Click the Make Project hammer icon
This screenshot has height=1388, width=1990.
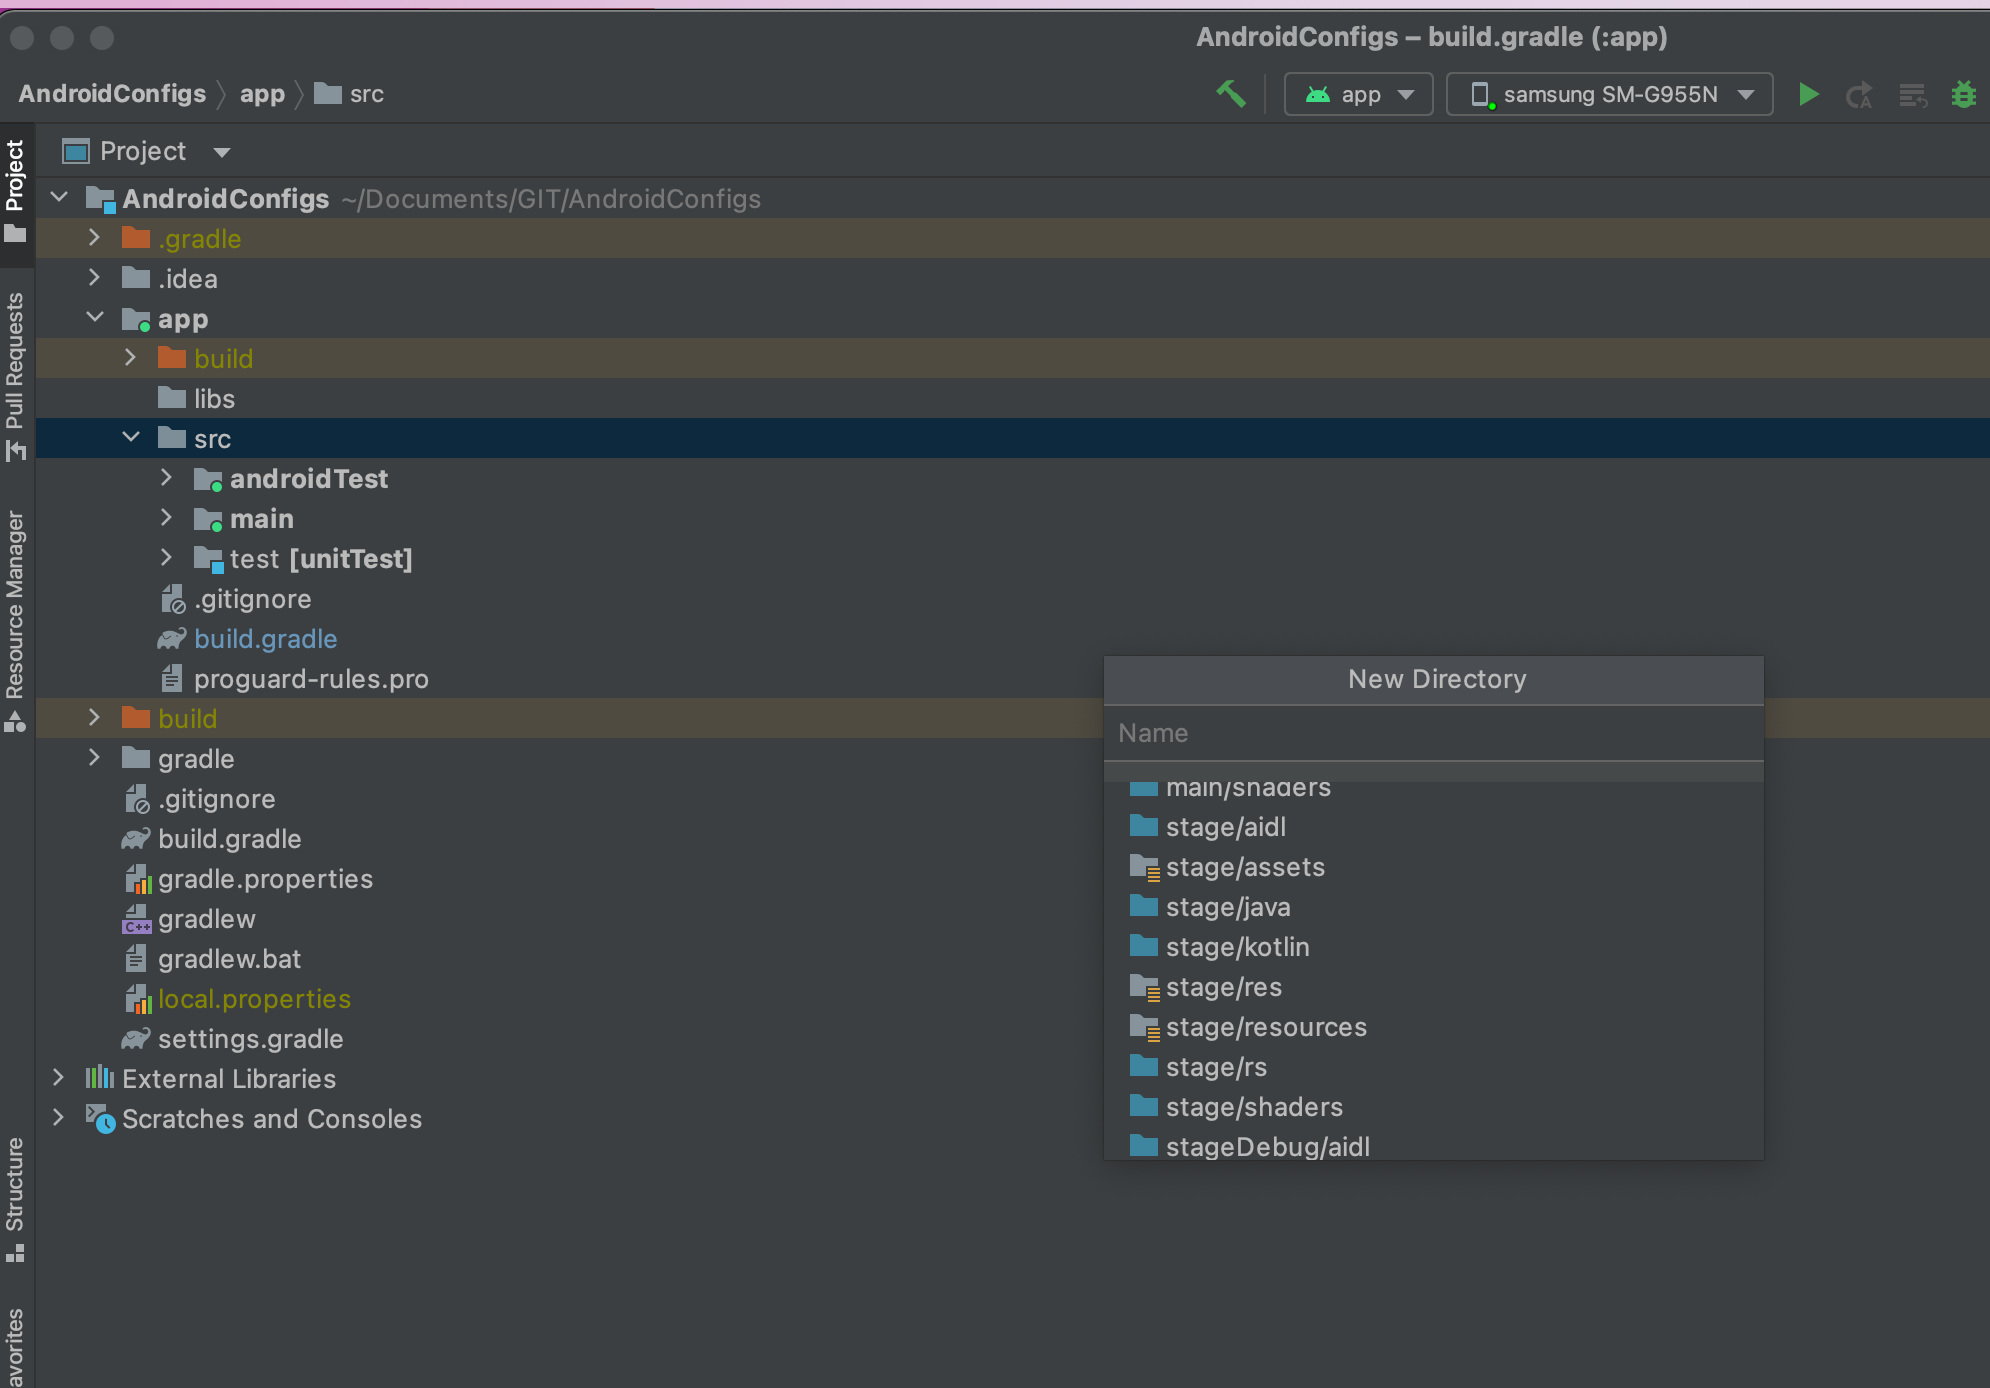point(1231,94)
